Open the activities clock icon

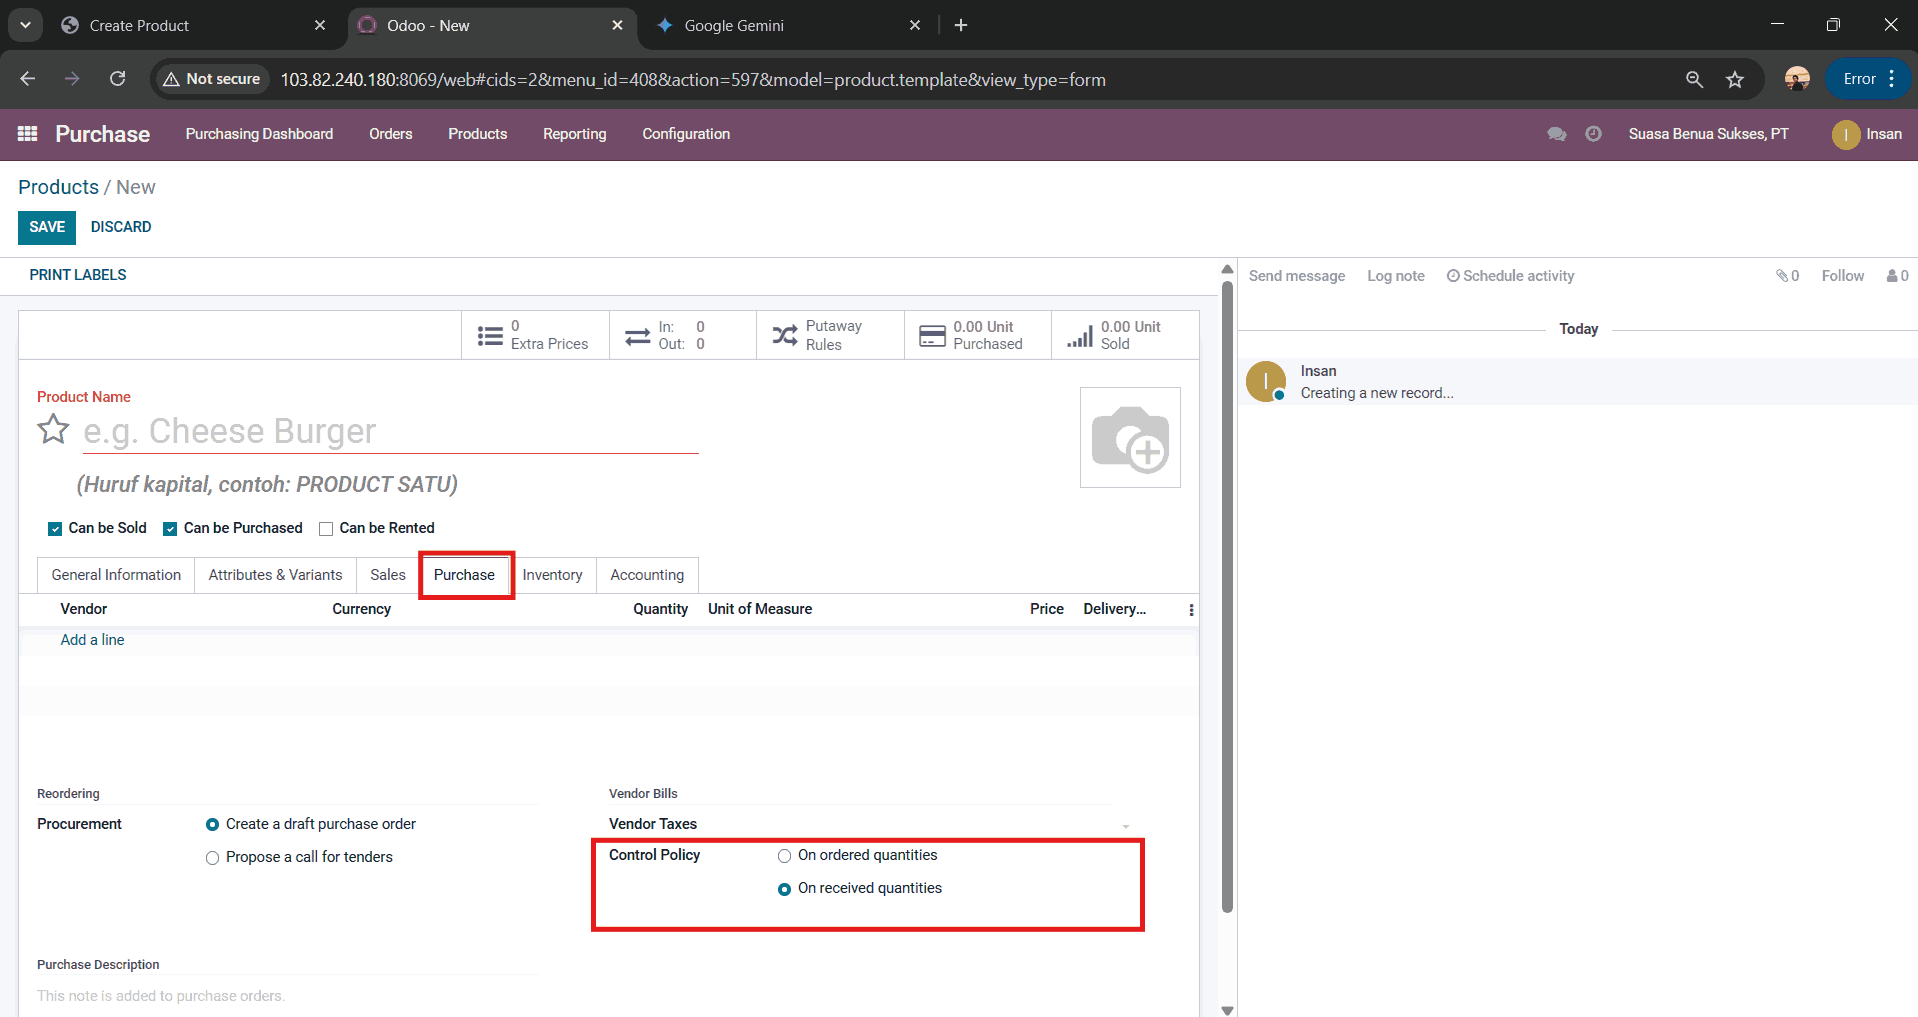pos(1593,134)
